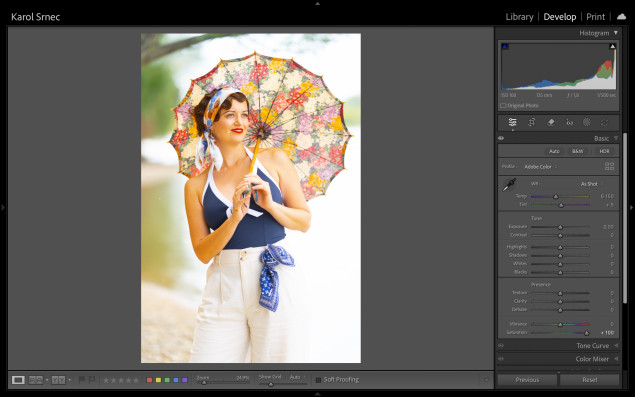This screenshot has width=635, height=397.
Task: Click the portrait photo in preview
Action: coord(251,198)
